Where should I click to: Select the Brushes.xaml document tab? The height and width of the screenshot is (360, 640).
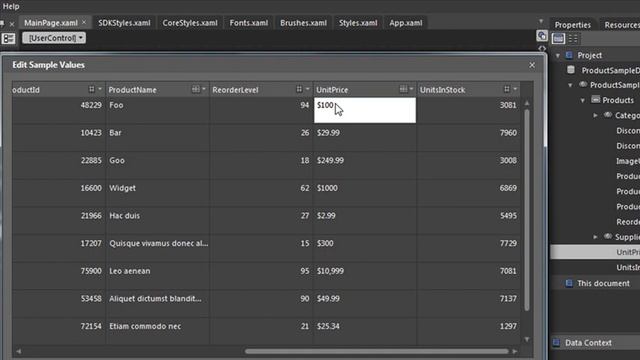pyautogui.click(x=303, y=23)
